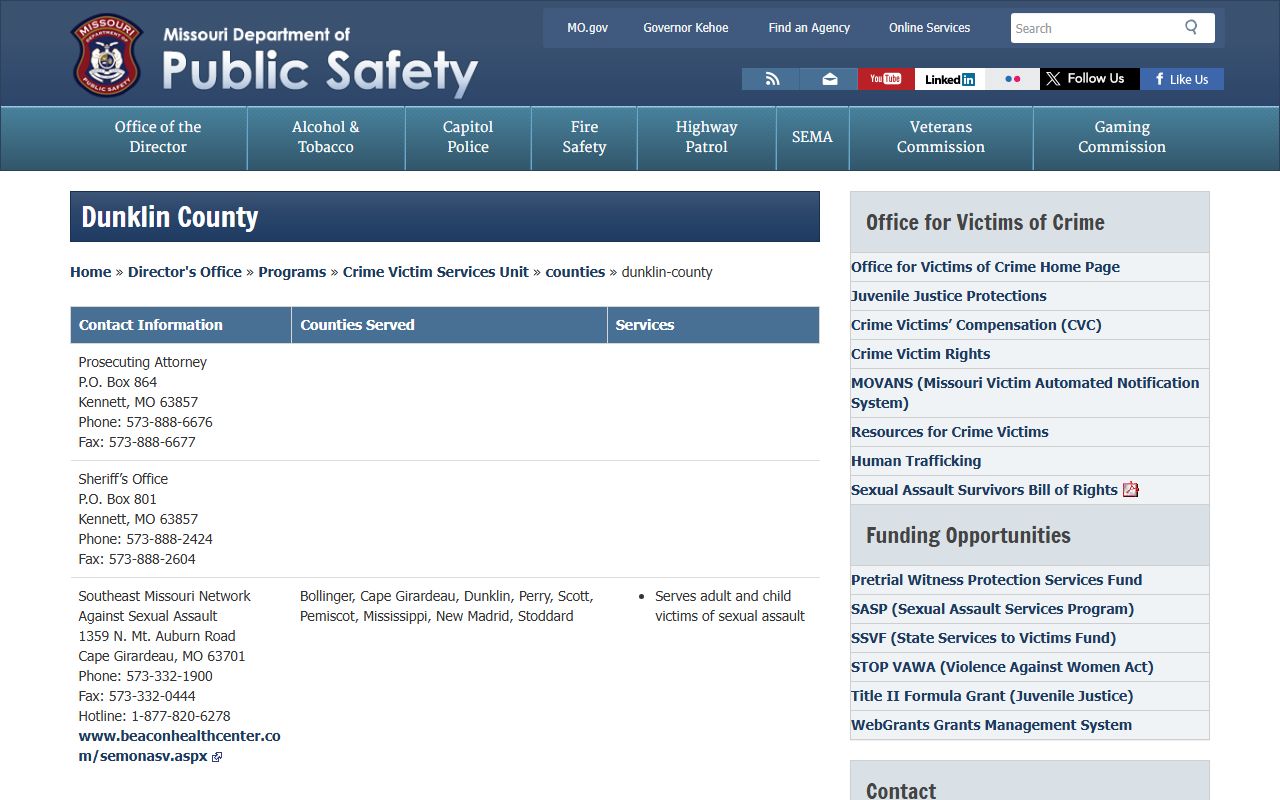Viewport: 1280px width, 800px height.
Task: Open the beaconhealthcenter.com website link
Action: [179, 746]
